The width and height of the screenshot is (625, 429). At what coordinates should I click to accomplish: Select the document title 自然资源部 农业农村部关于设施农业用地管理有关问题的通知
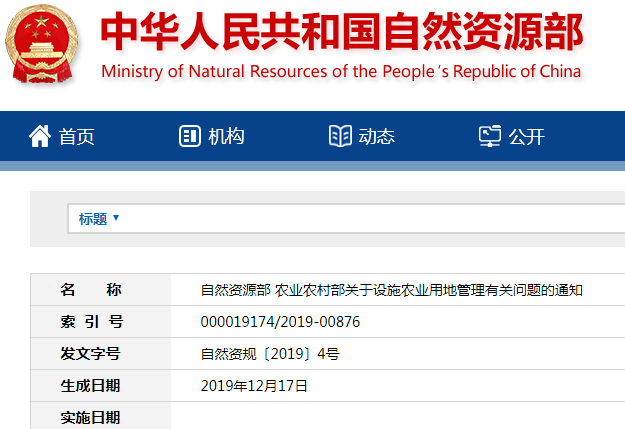point(391,290)
